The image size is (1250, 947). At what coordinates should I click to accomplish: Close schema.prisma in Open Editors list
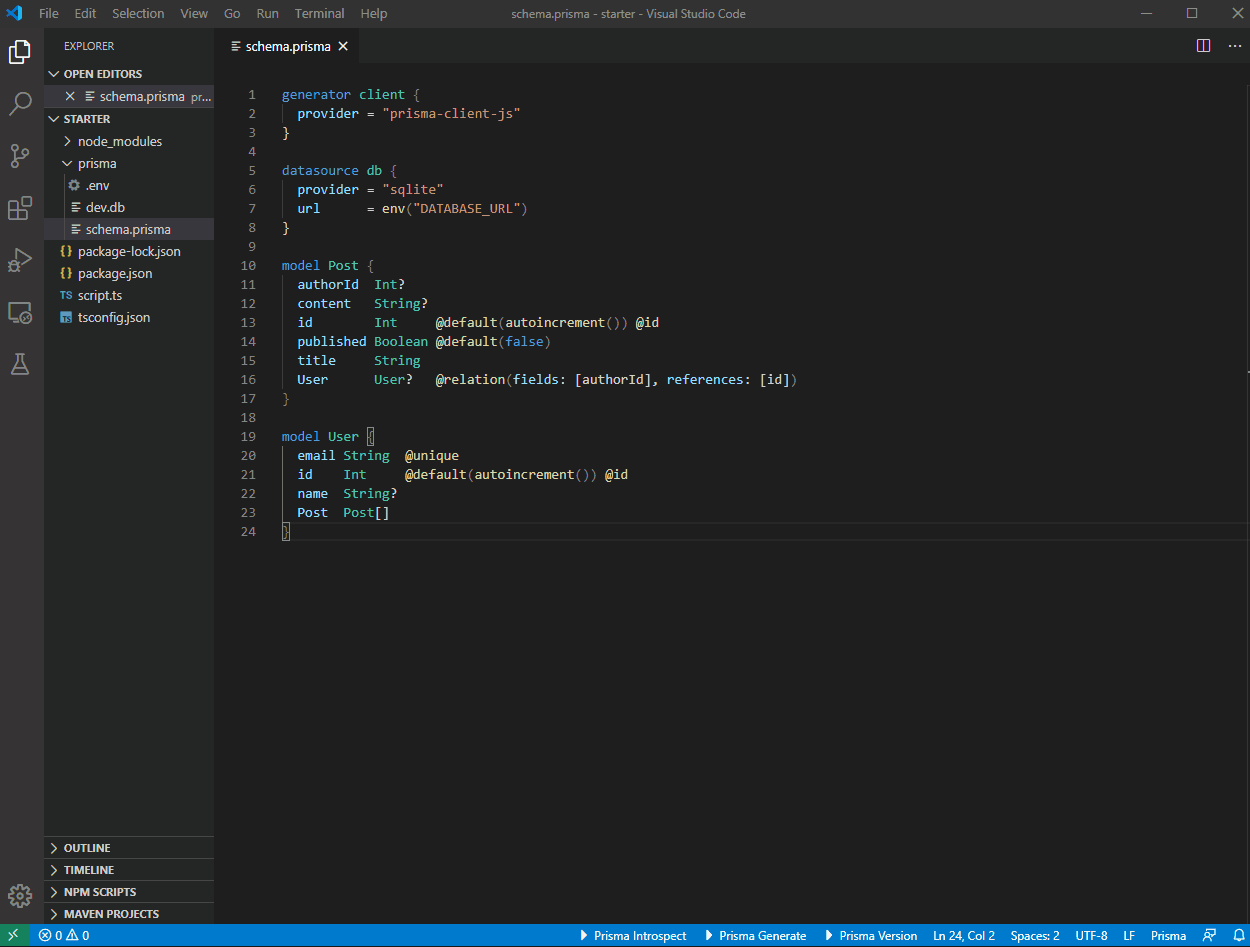pyautogui.click(x=70, y=97)
